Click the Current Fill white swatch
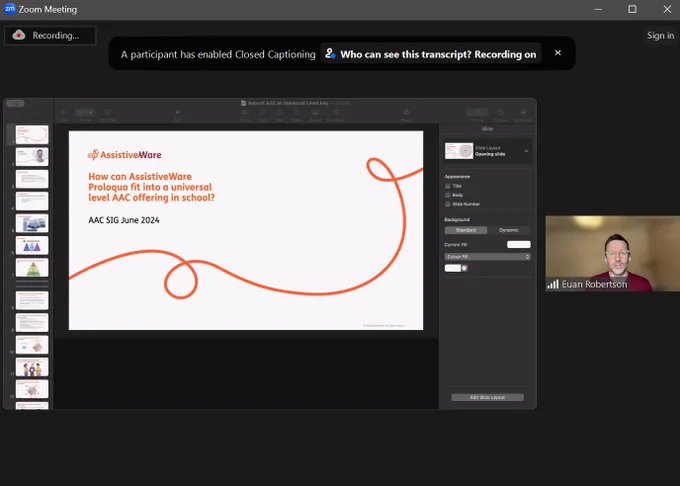This screenshot has height=486, width=680. (x=519, y=245)
